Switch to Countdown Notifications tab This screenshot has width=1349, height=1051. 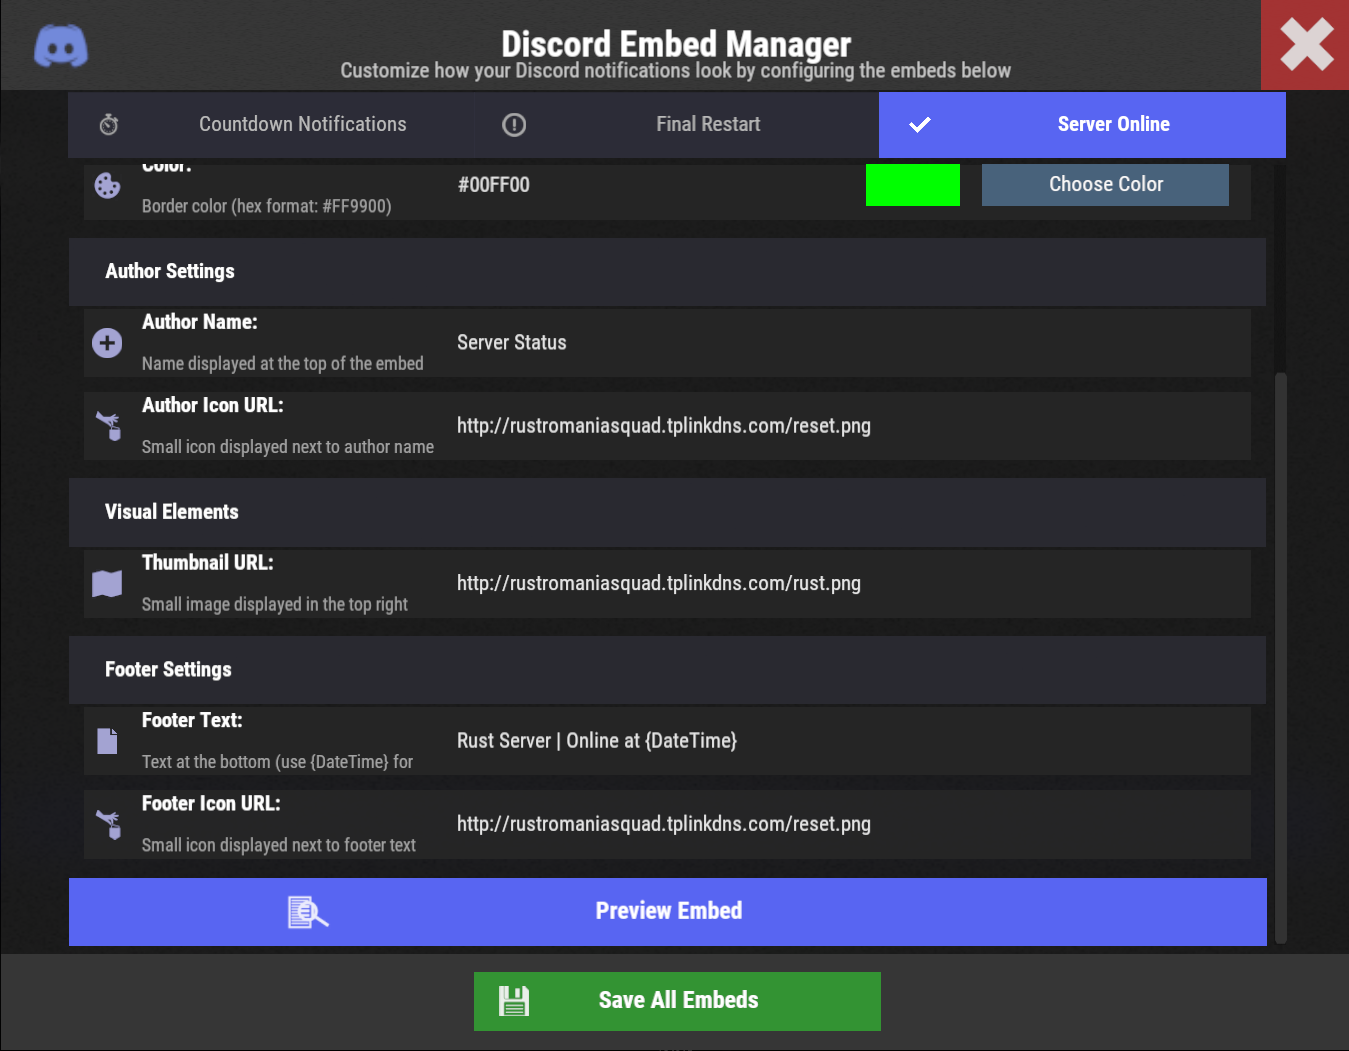coord(271,125)
